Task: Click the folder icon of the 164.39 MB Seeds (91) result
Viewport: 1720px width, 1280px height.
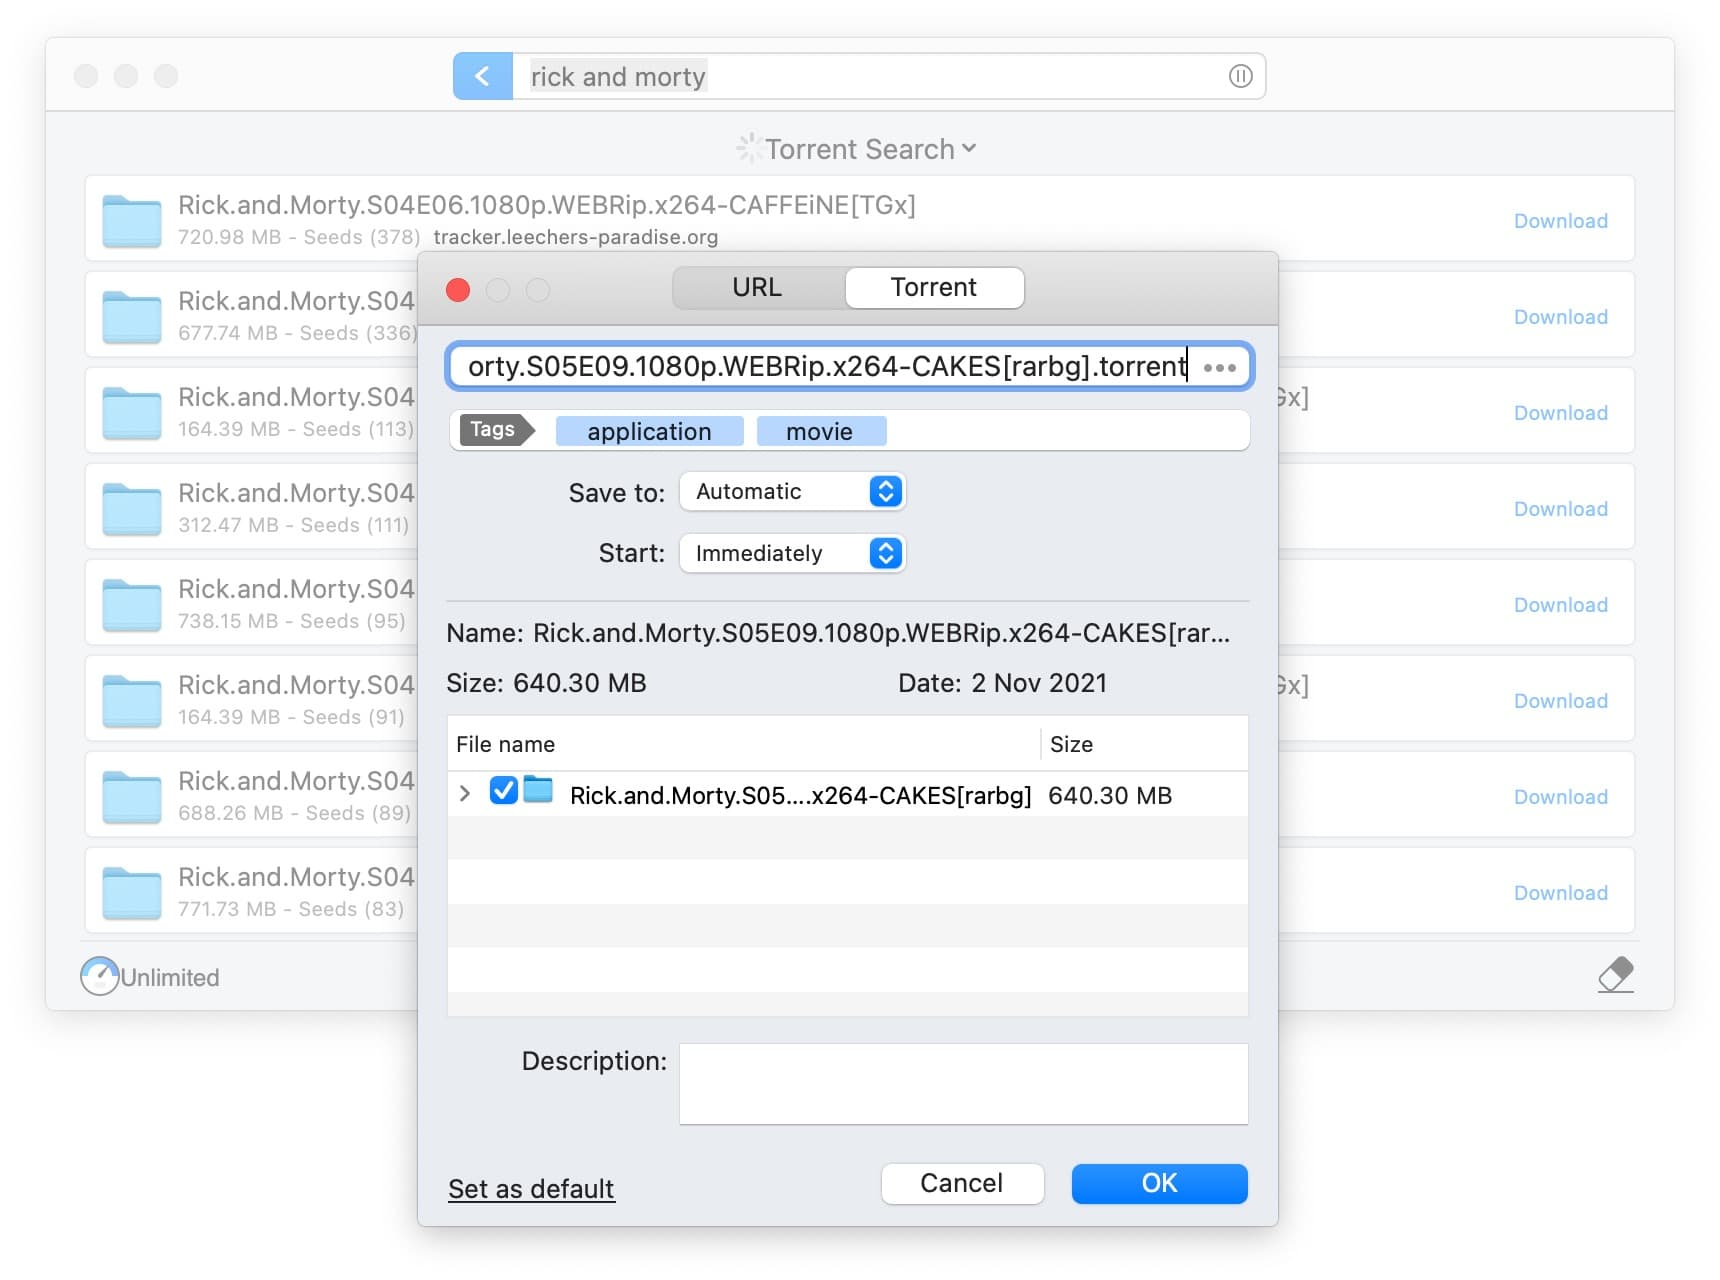Action: 132,700
